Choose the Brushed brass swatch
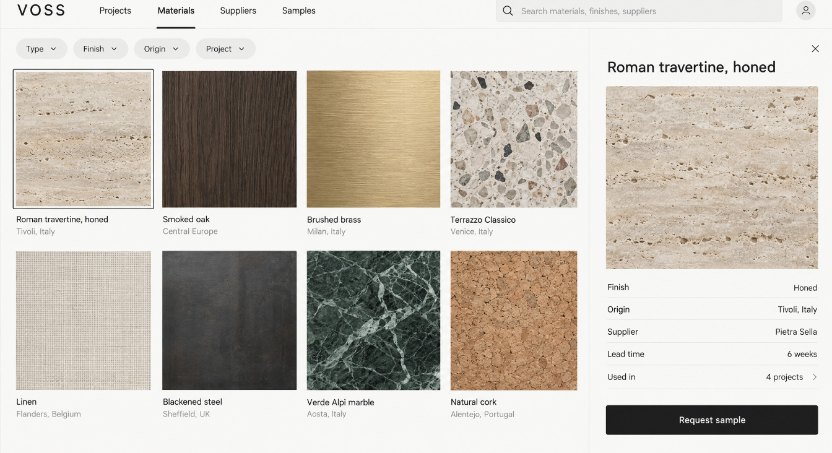This screenshot has width=832, height=453. [373, 139]
